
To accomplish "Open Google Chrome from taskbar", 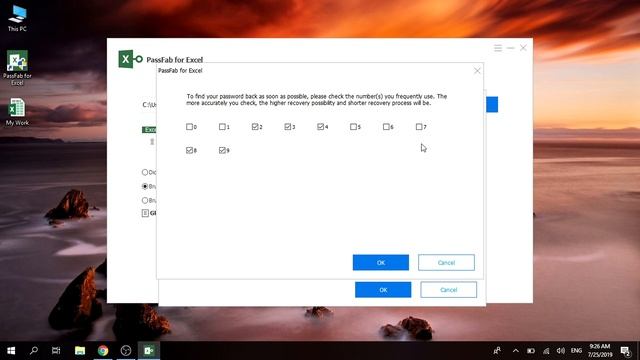I will (x=103, y=351).
